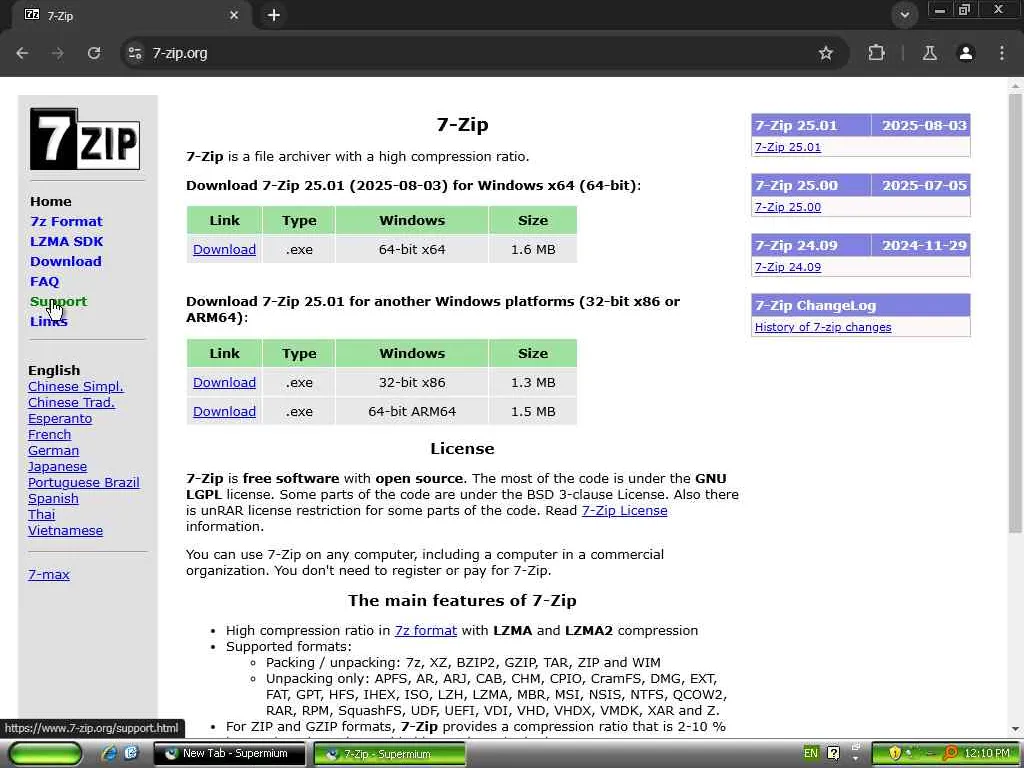Click the page vertical scrollbar thumb
Screen dimensions: 1024x768
(x=1016, y=313)
